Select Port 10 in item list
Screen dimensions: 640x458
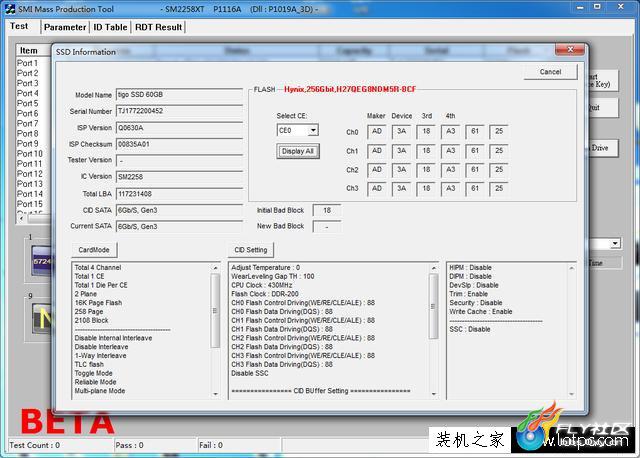[x=29, y=154]
